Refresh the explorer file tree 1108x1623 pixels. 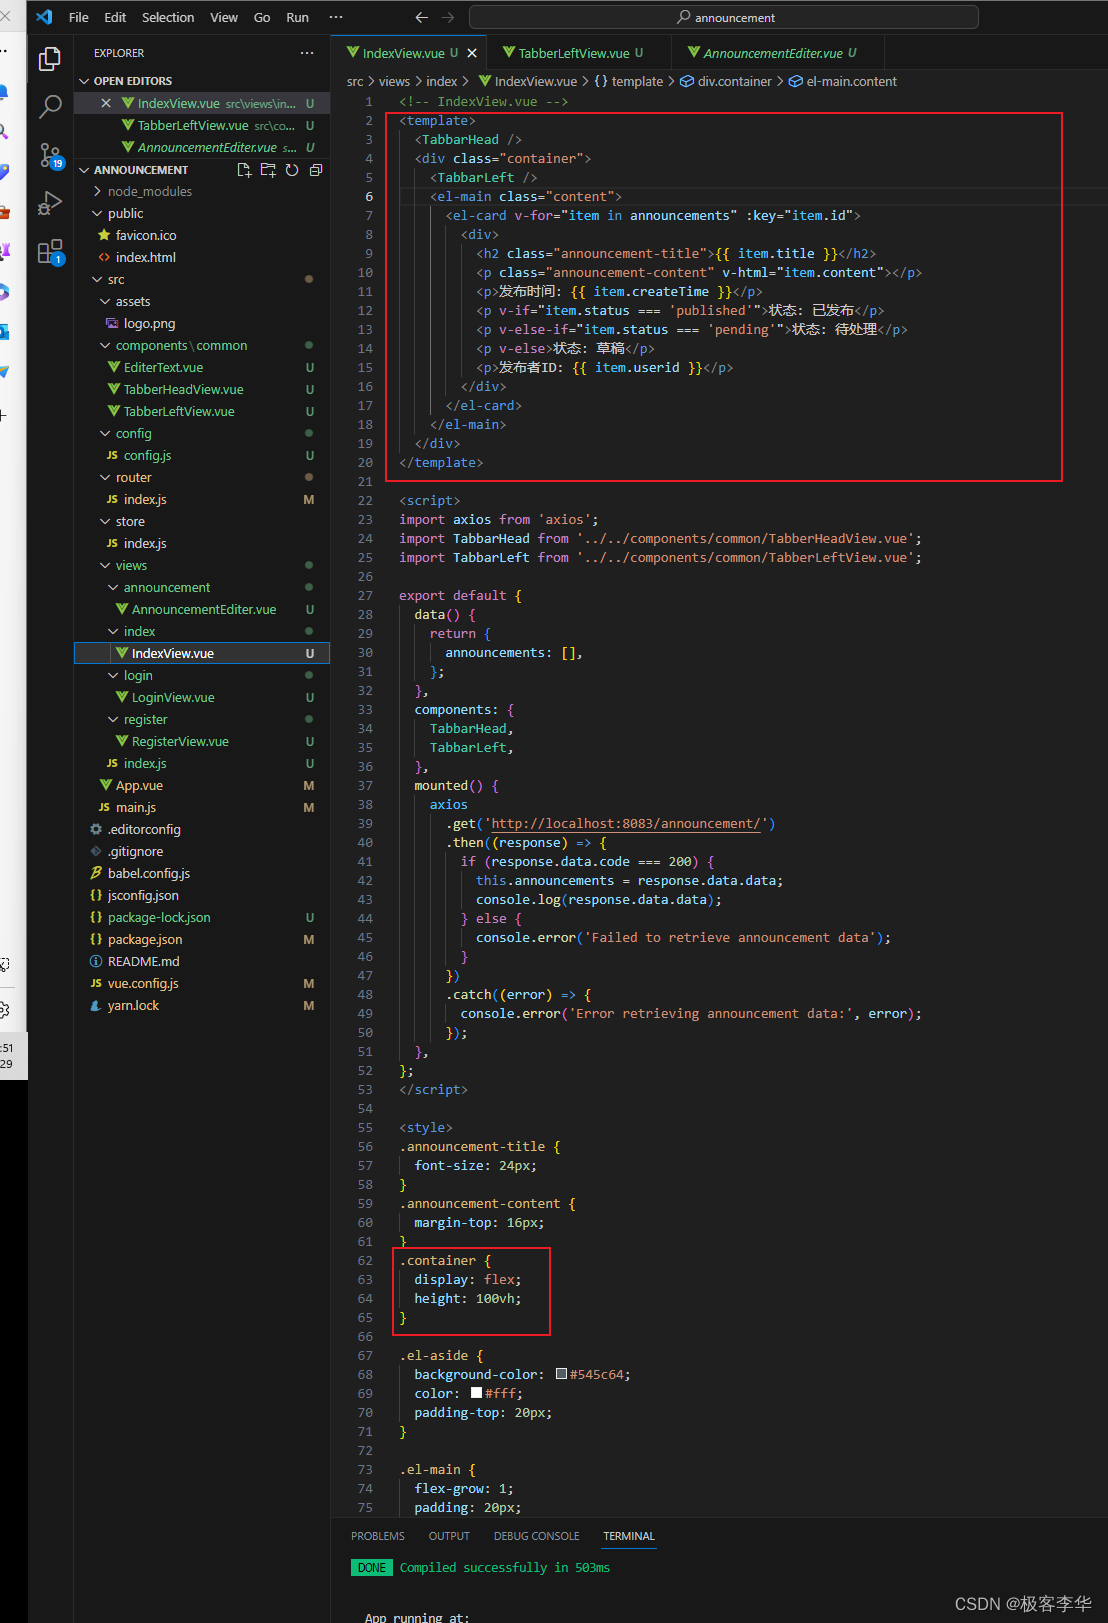coord(292,170)
